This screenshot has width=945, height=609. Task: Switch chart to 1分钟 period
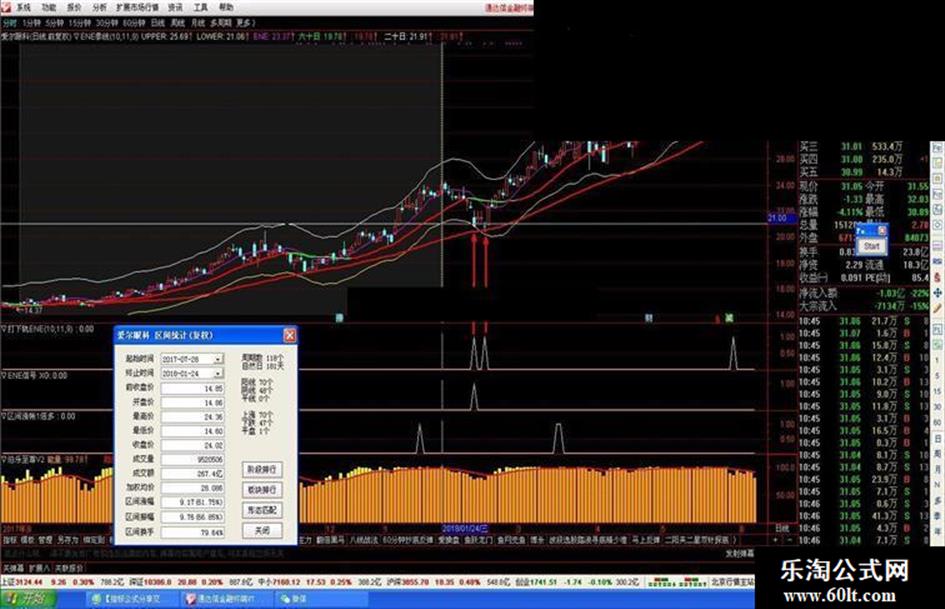click(x=31, y=23)
